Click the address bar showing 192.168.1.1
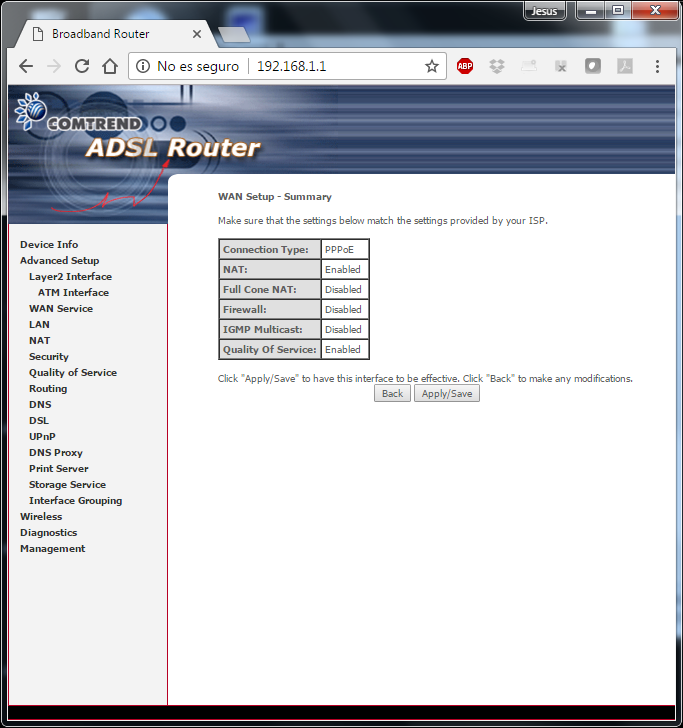Image resolution: width=683 pixels, height=728 pixels. (330, 66)
